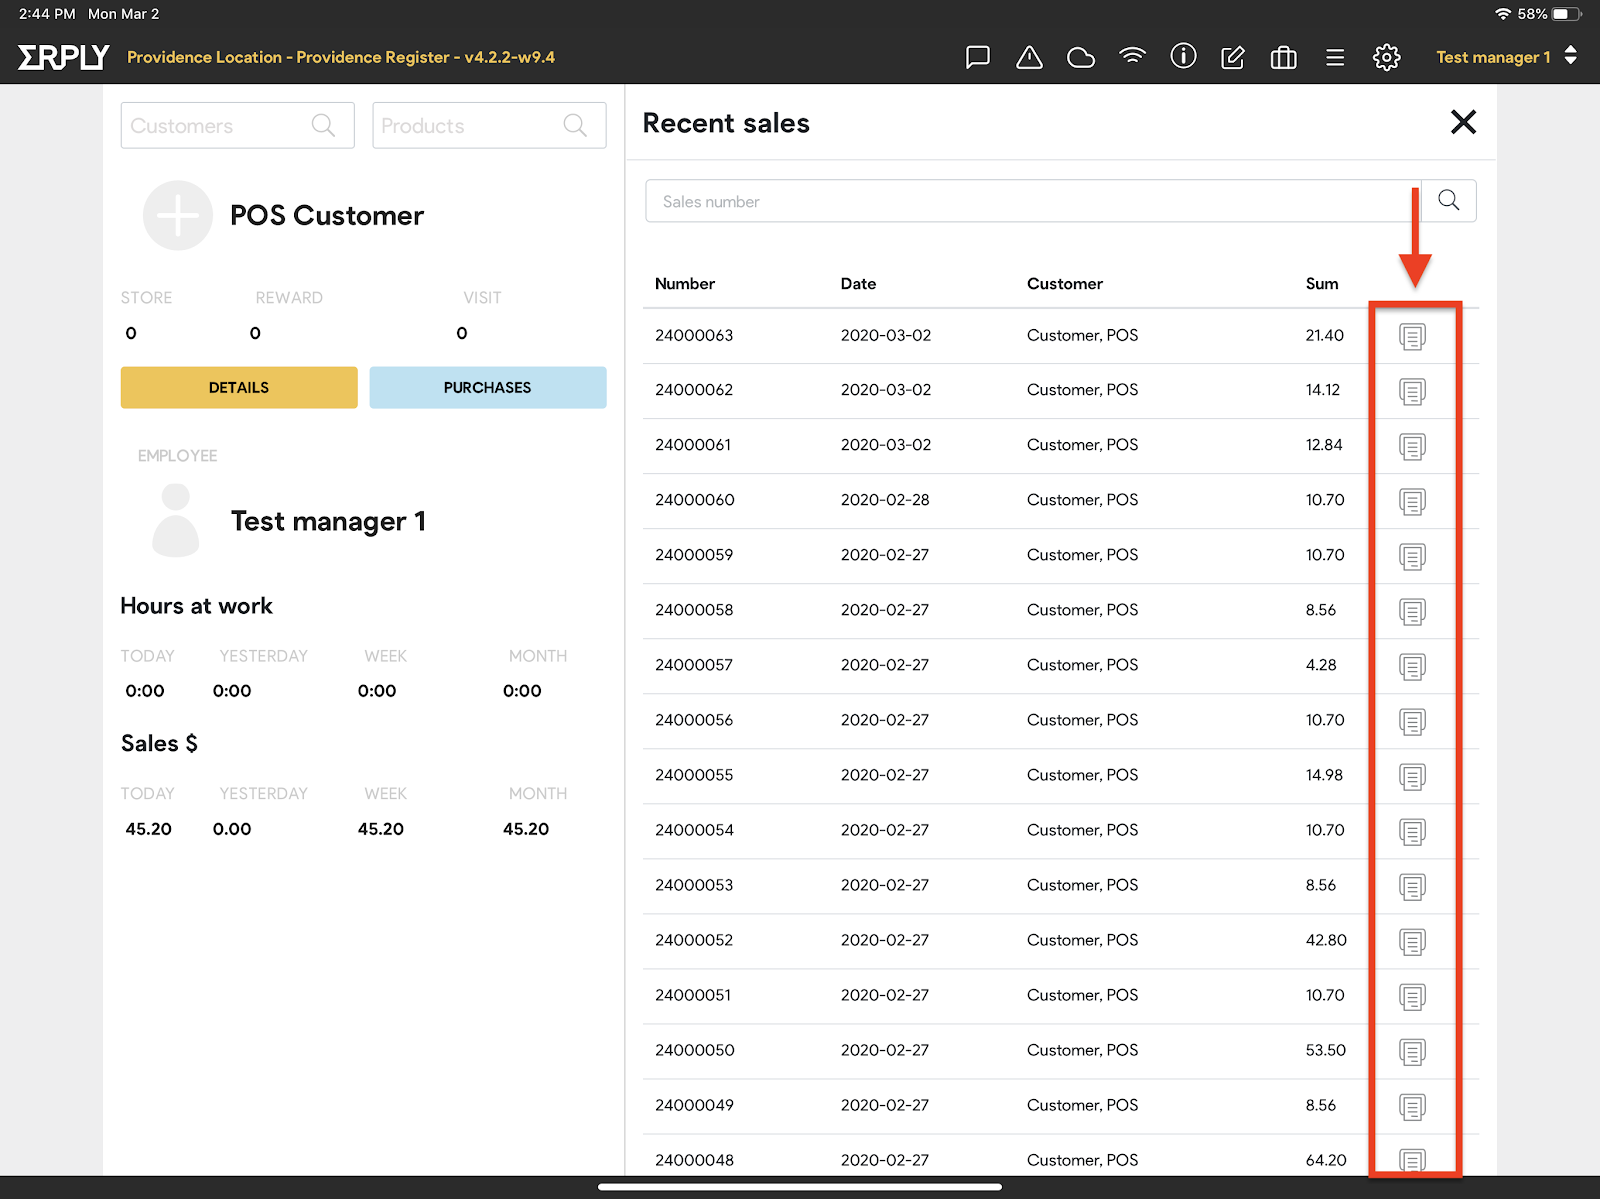Click the 2:44 PM clock in status bar
1600x1199 pixels.
coord(47,14)
